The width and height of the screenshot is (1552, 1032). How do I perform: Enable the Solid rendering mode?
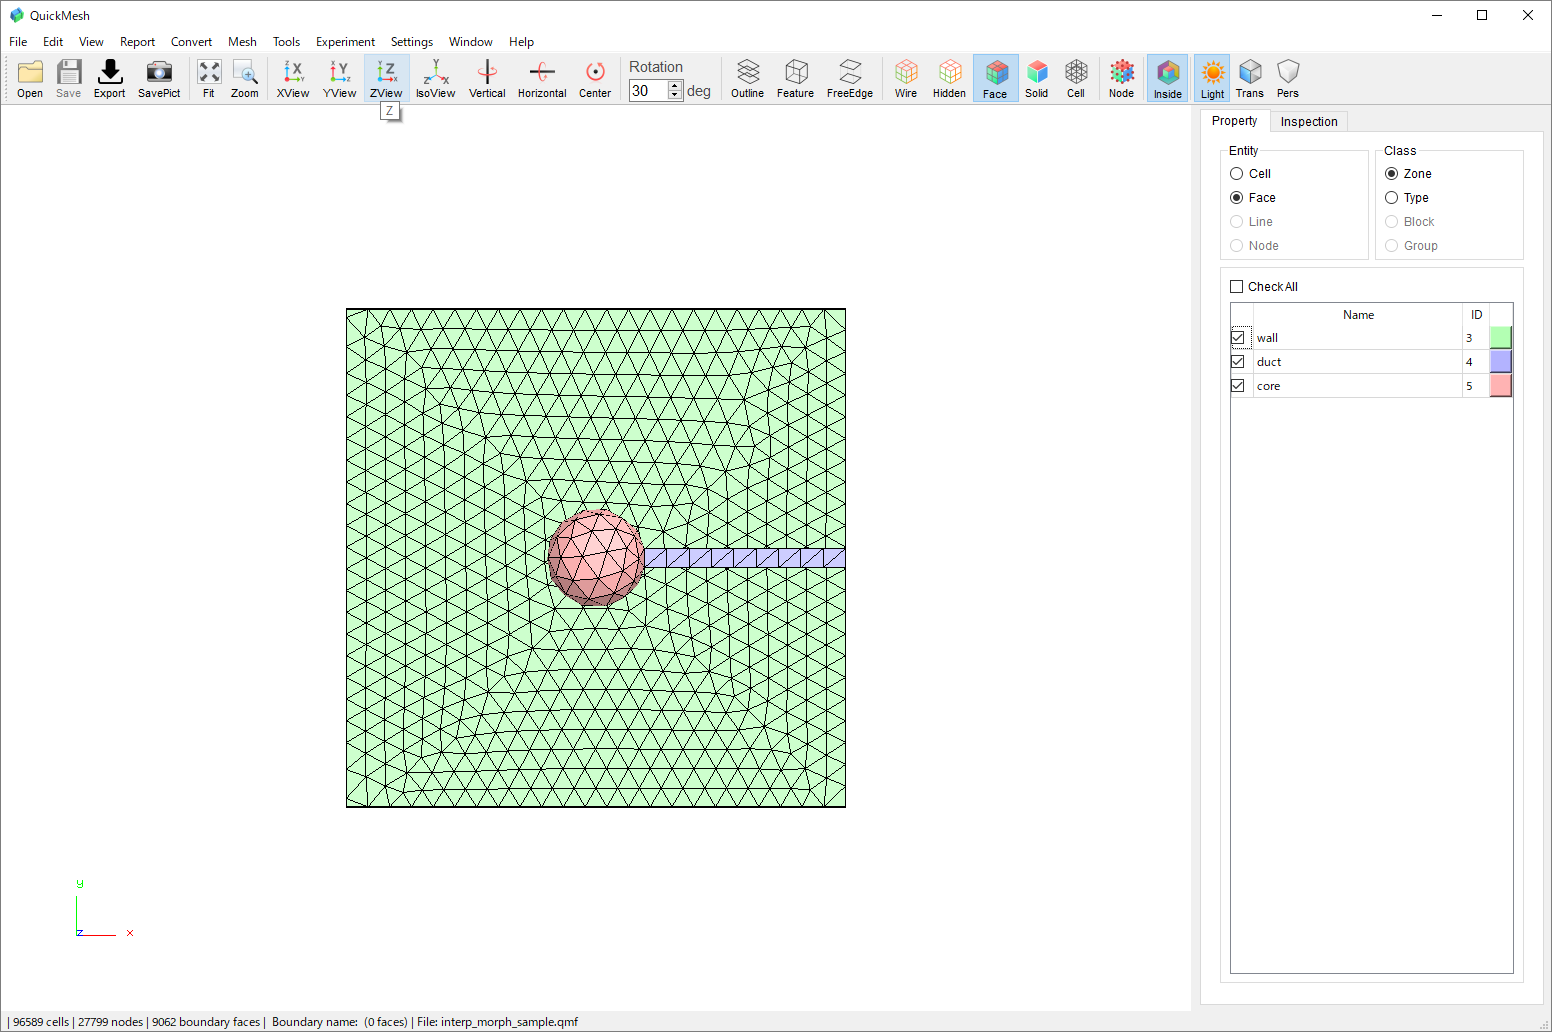tap(1037, 77)
